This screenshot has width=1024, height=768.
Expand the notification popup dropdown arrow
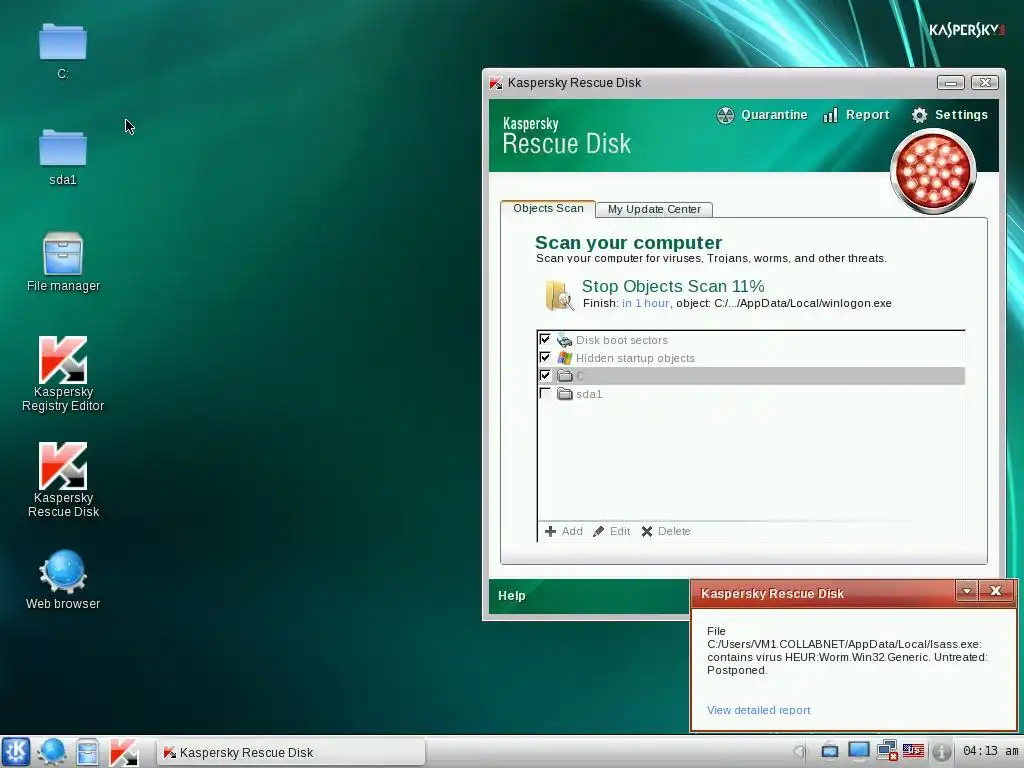pyautogui.click(x=967, y=591)
